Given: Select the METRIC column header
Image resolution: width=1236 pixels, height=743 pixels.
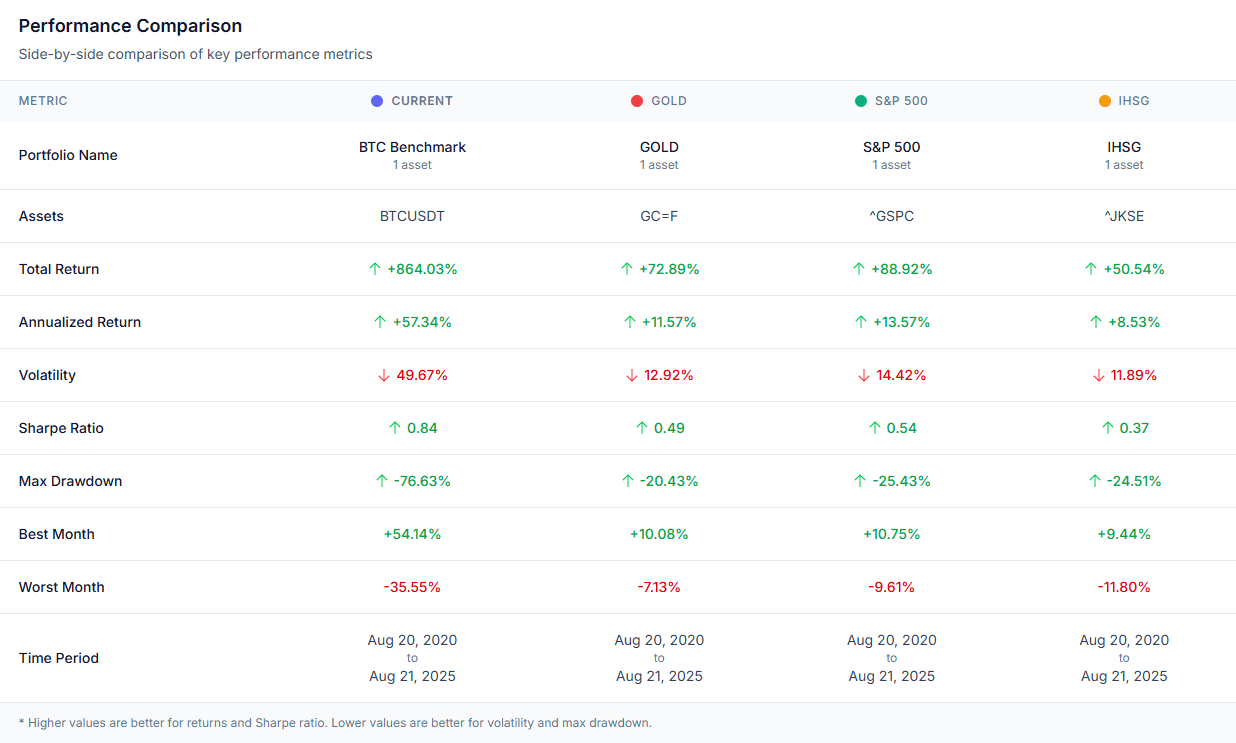Looking at the screenshot, I should coord(43,101).
